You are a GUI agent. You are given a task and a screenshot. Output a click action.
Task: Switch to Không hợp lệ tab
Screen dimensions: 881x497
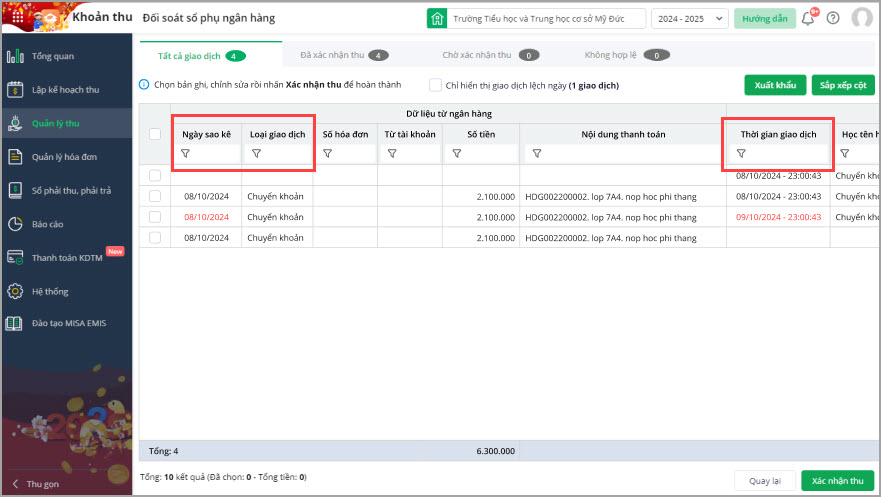pyautogui.click(x=627, y=55)
